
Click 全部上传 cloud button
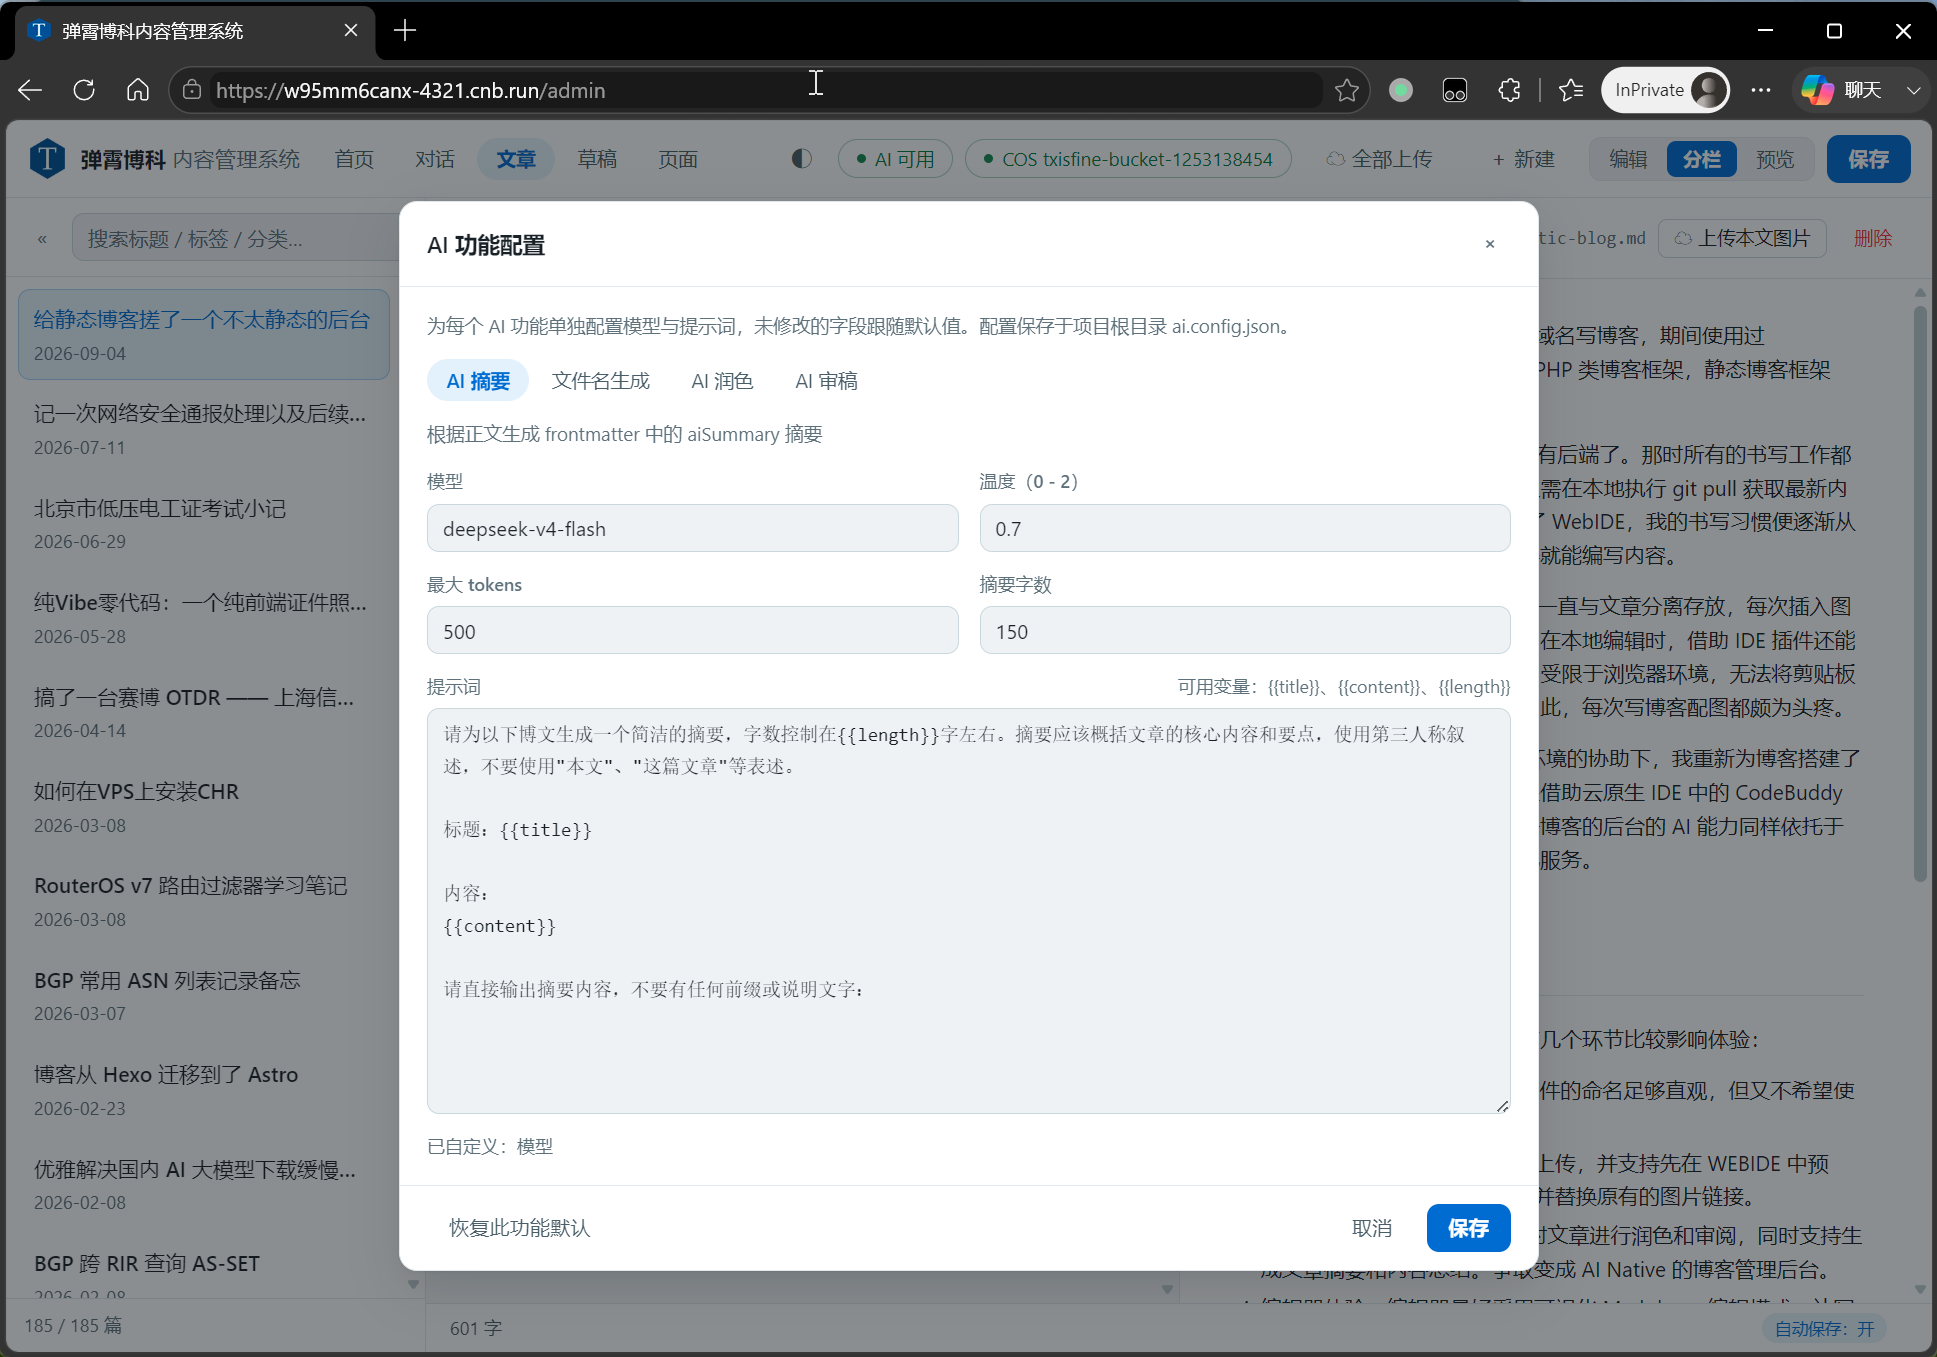click(1380, 159)
